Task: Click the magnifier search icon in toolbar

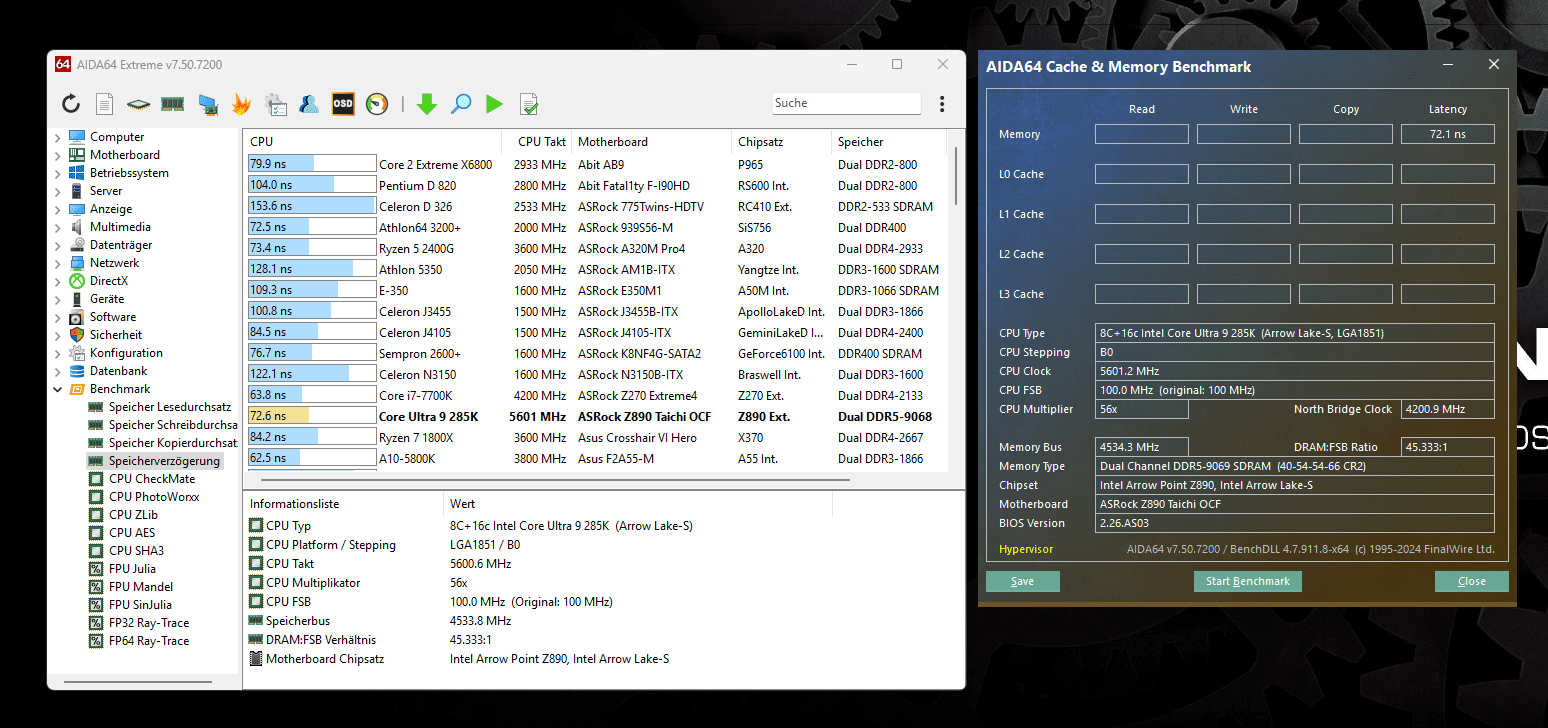Action: click(x=461, y=103)
